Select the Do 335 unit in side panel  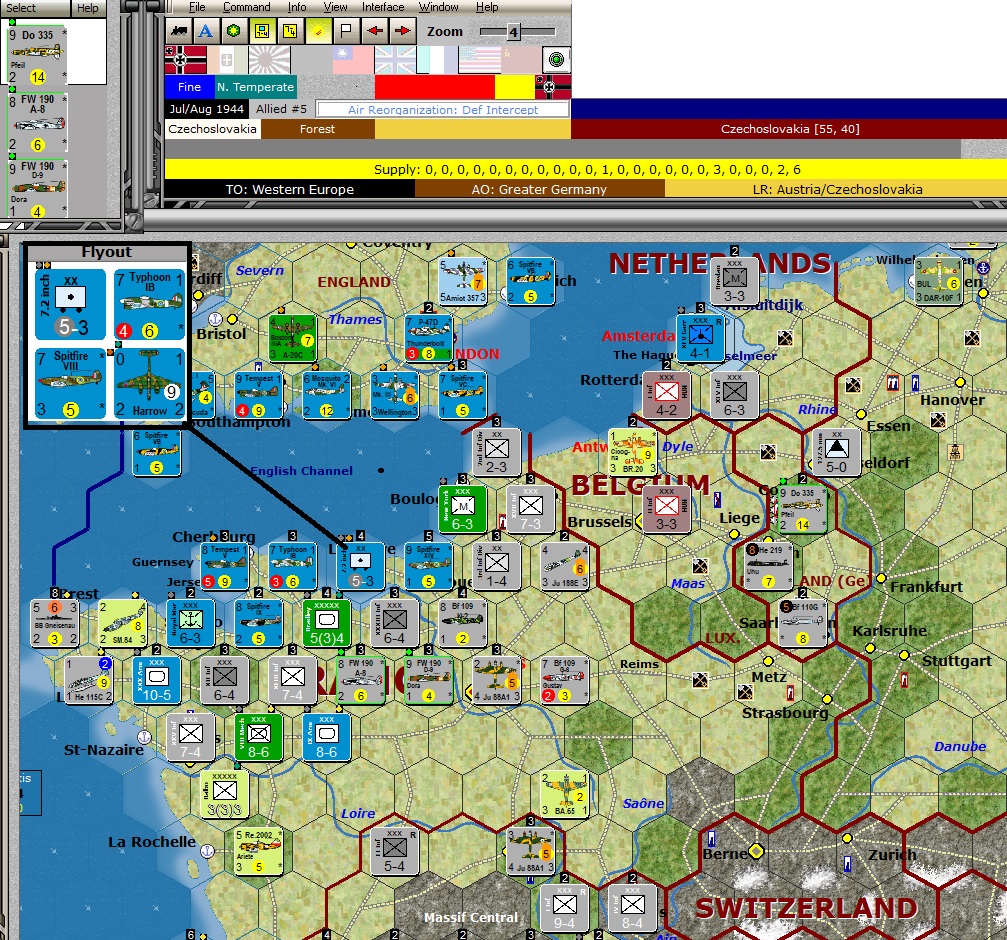pos(38,56)
